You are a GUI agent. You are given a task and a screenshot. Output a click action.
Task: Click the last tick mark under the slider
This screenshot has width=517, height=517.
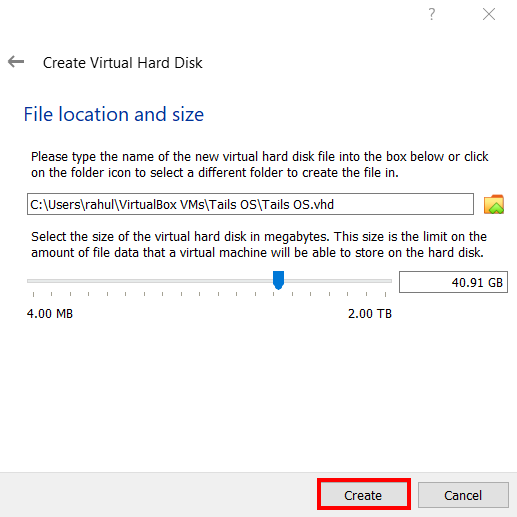(385, 294)
